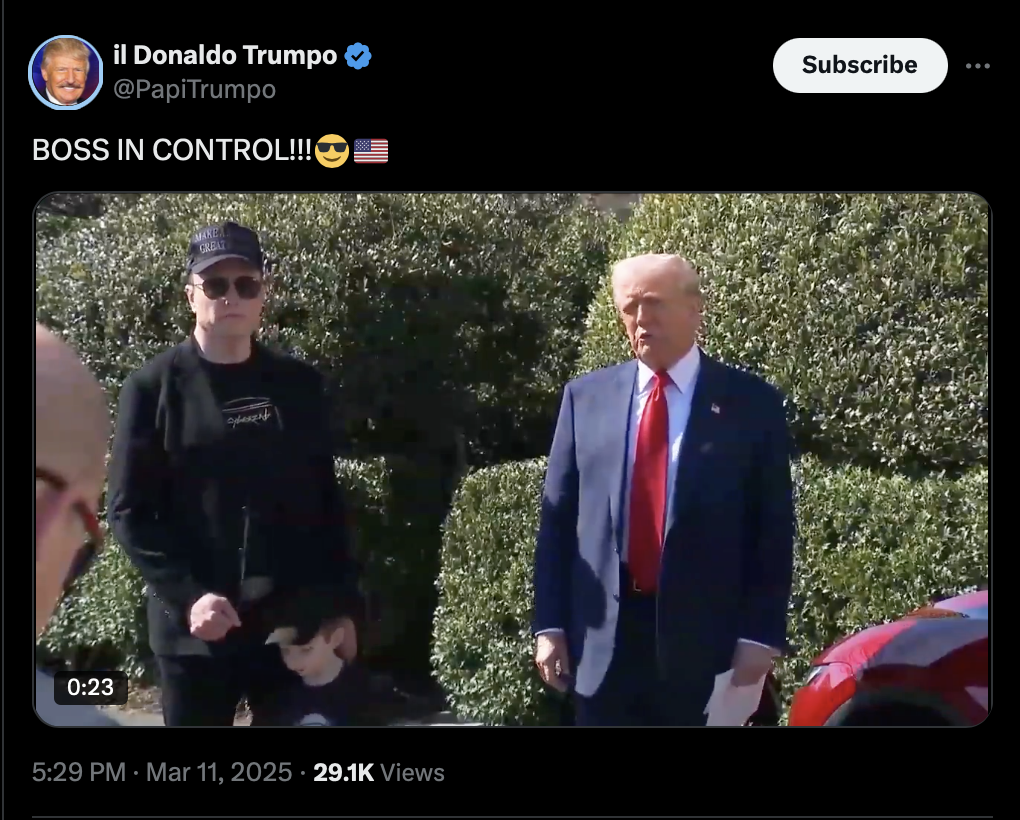Click the blue verified checkmark badge
The image size is (1020, 820).
click(357, 56)
